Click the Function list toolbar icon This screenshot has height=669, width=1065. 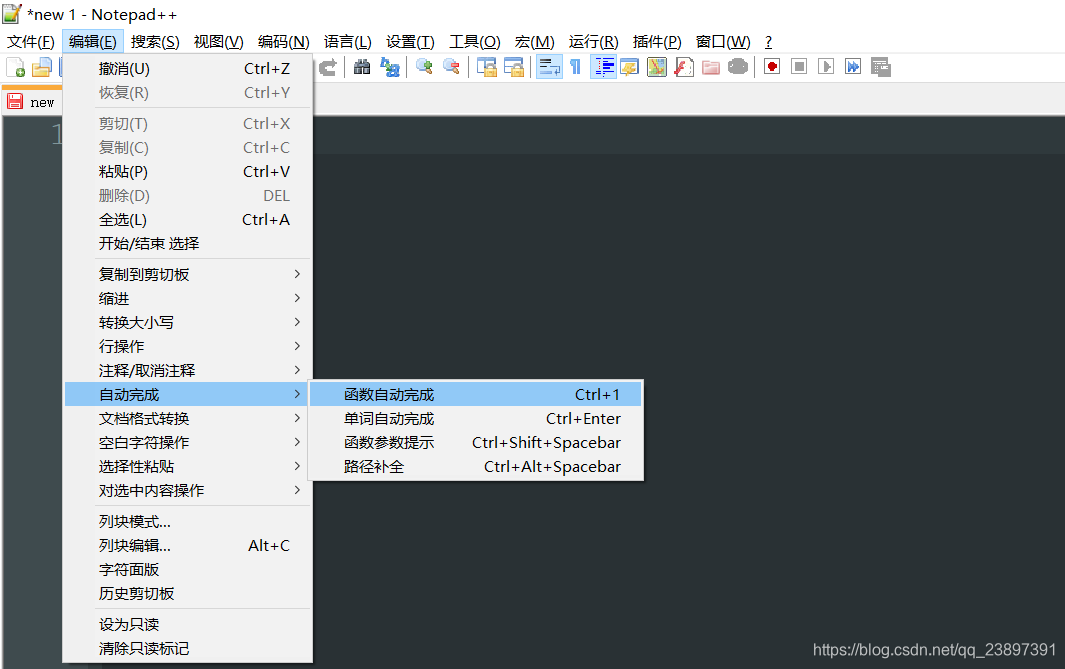tap(683, 67)
